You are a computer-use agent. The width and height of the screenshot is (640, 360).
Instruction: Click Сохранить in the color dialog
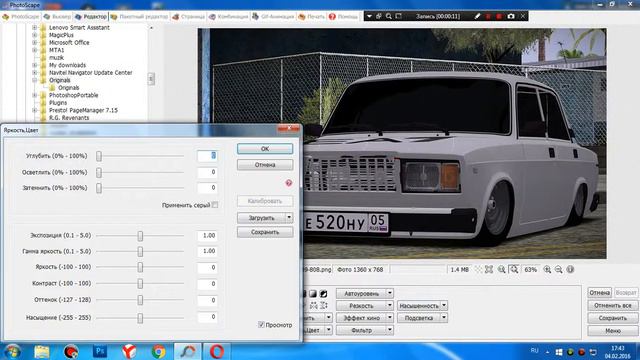[265, 232]
